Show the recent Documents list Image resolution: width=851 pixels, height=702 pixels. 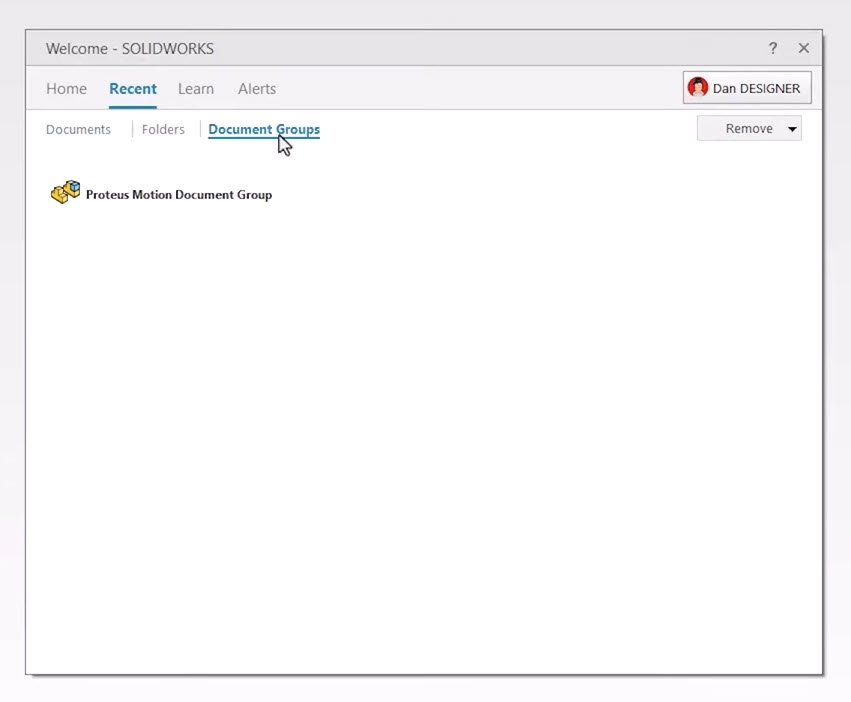pos(78,130)
